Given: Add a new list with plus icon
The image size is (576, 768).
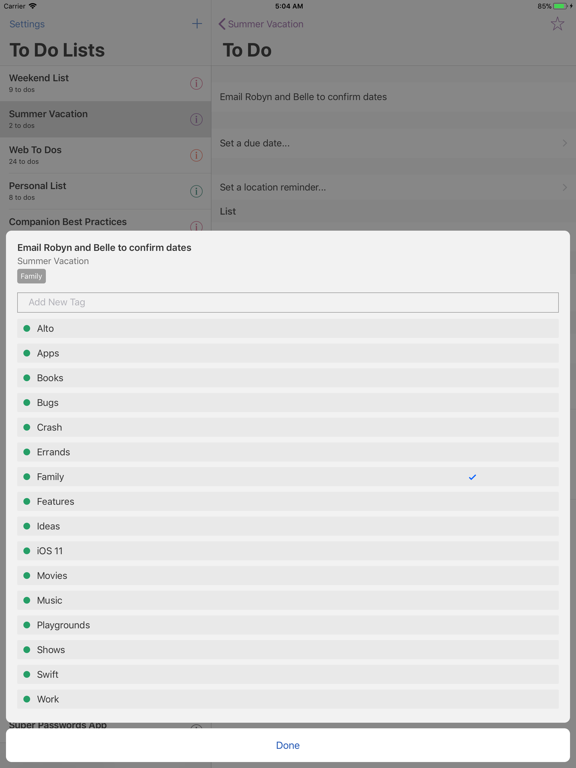Looking at the screenshot, I should (197, 24).
